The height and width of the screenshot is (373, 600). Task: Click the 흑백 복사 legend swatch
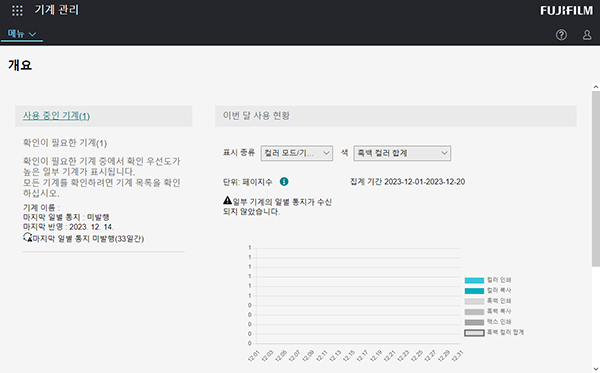[x=474, y=312]
